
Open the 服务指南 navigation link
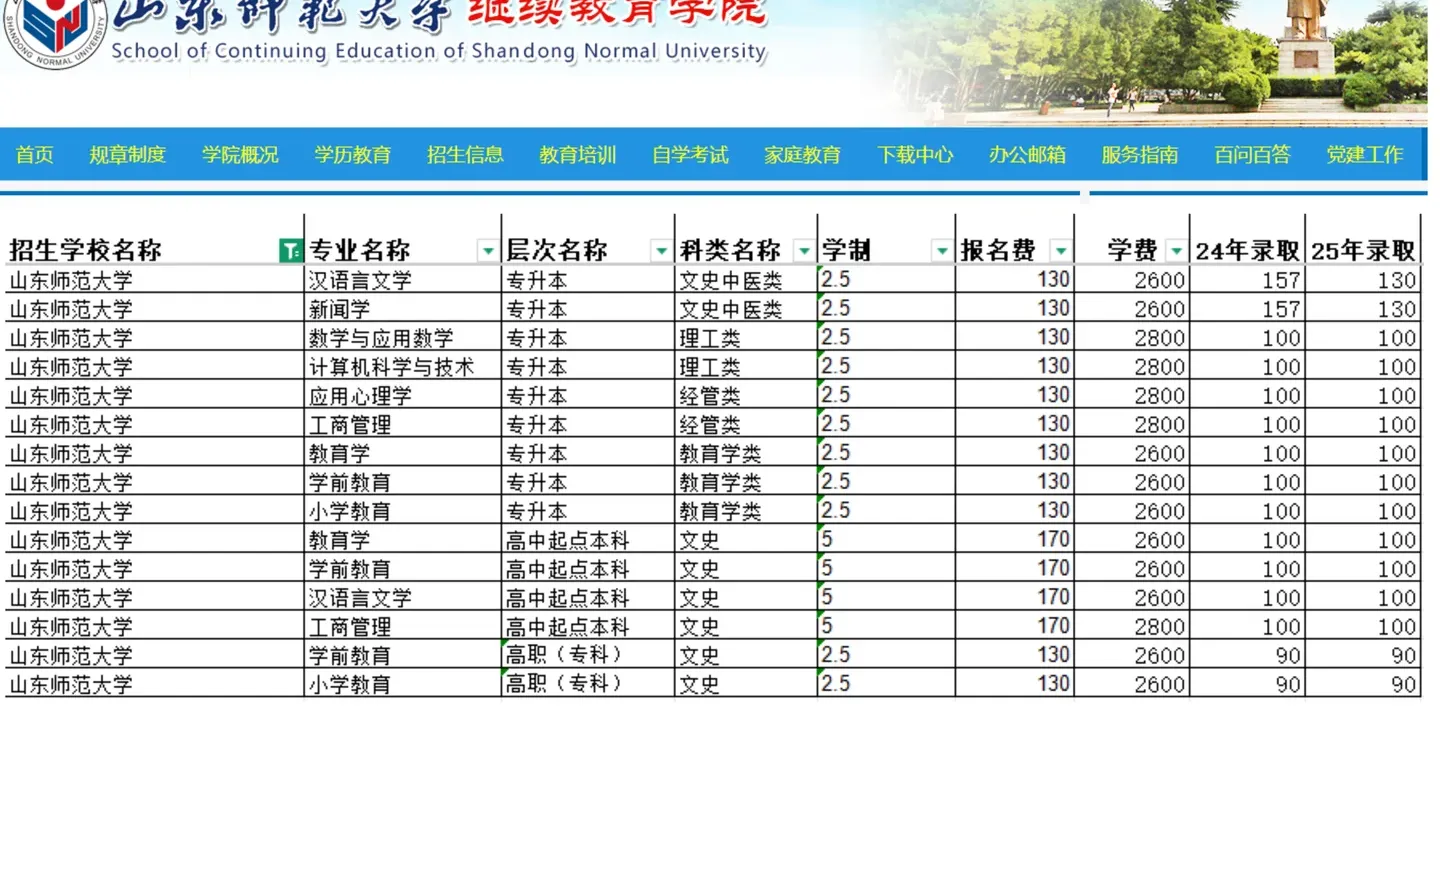point(1140,155)
